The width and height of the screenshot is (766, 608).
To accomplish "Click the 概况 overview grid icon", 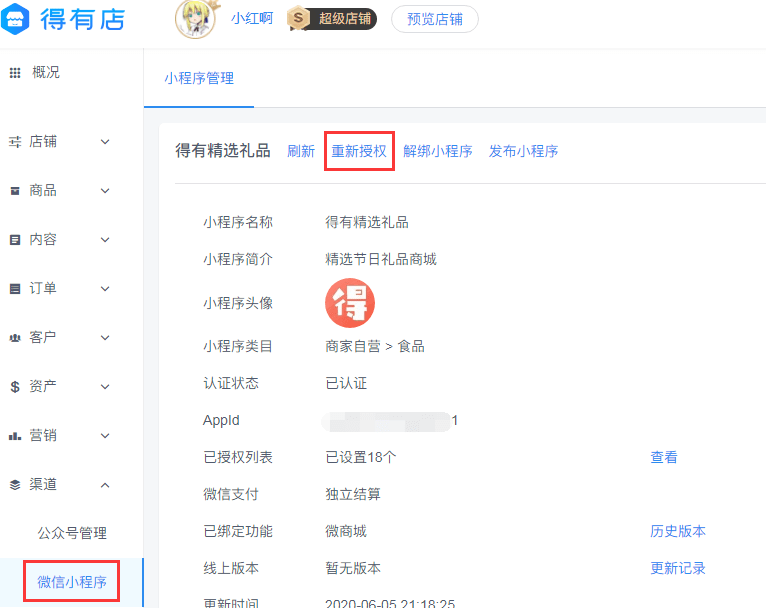I will tap(15, 73).
